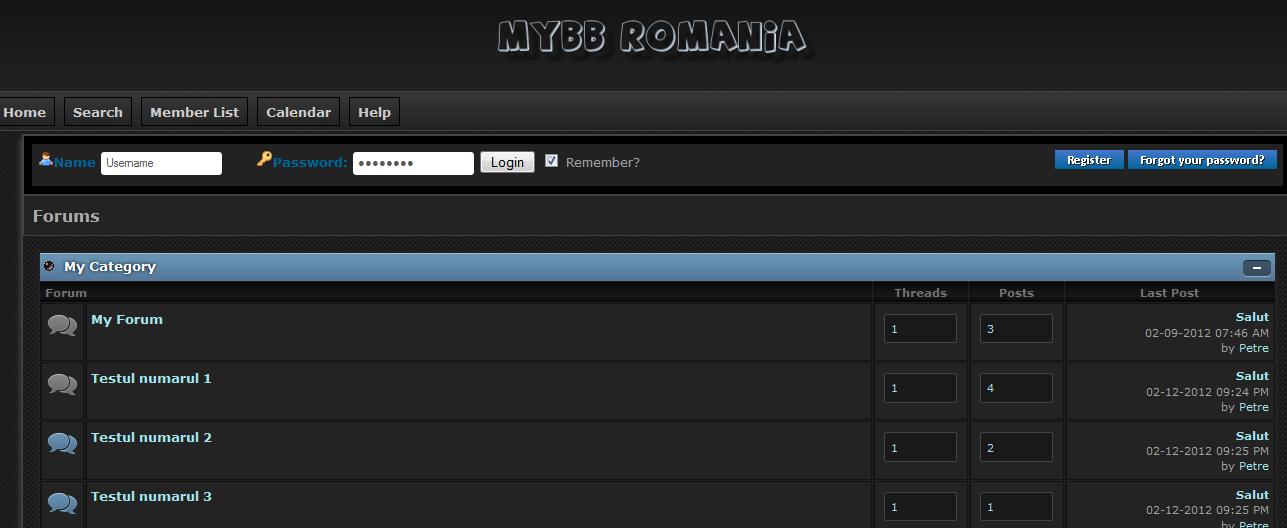Image resolution: width=1287 pixels, height=528 pixels.
Task: Click the Threads column header
Action: [920, 293]
